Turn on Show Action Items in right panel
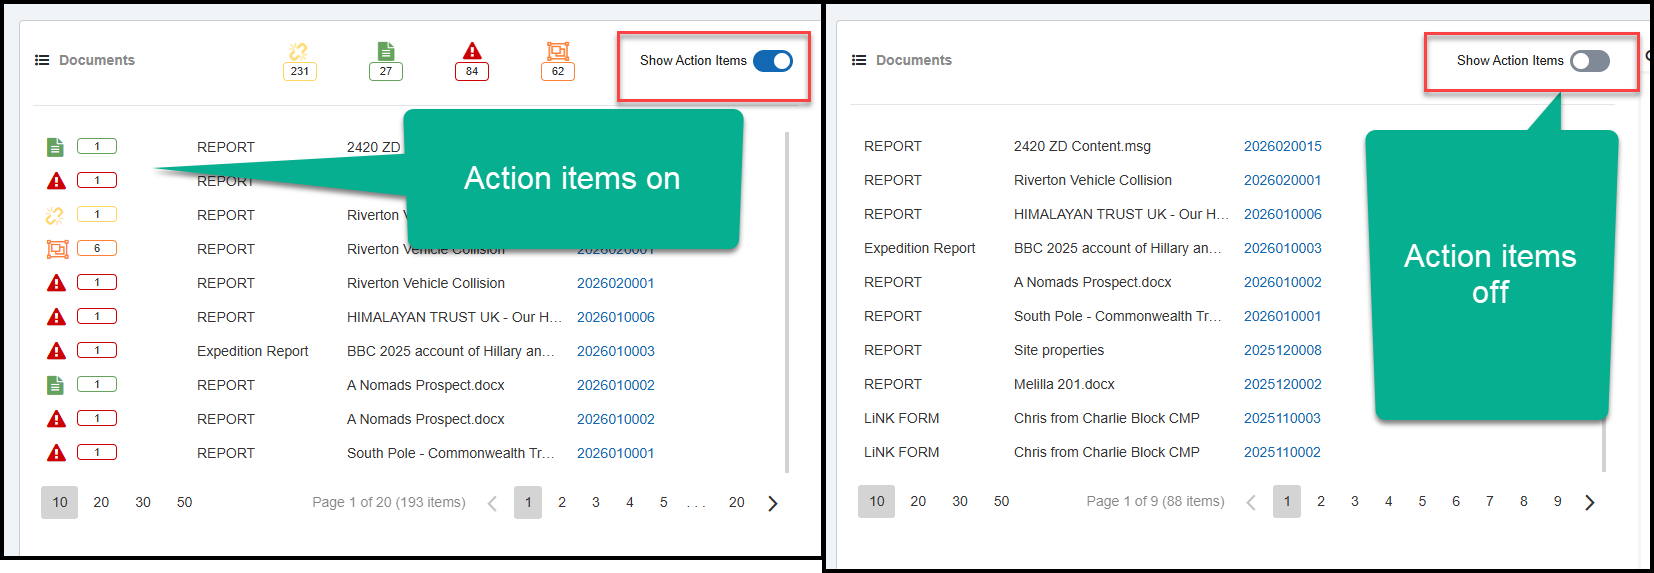Screen dimensions: 1654x573 [1589, 61]
